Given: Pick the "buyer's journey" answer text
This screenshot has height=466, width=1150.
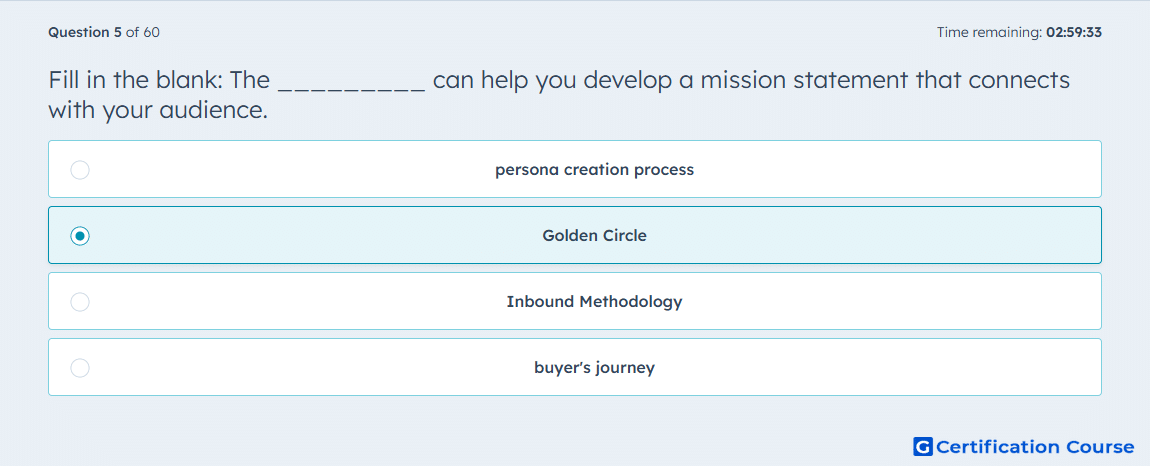Looking at the screenshot, I should click(x=594, y=368).
